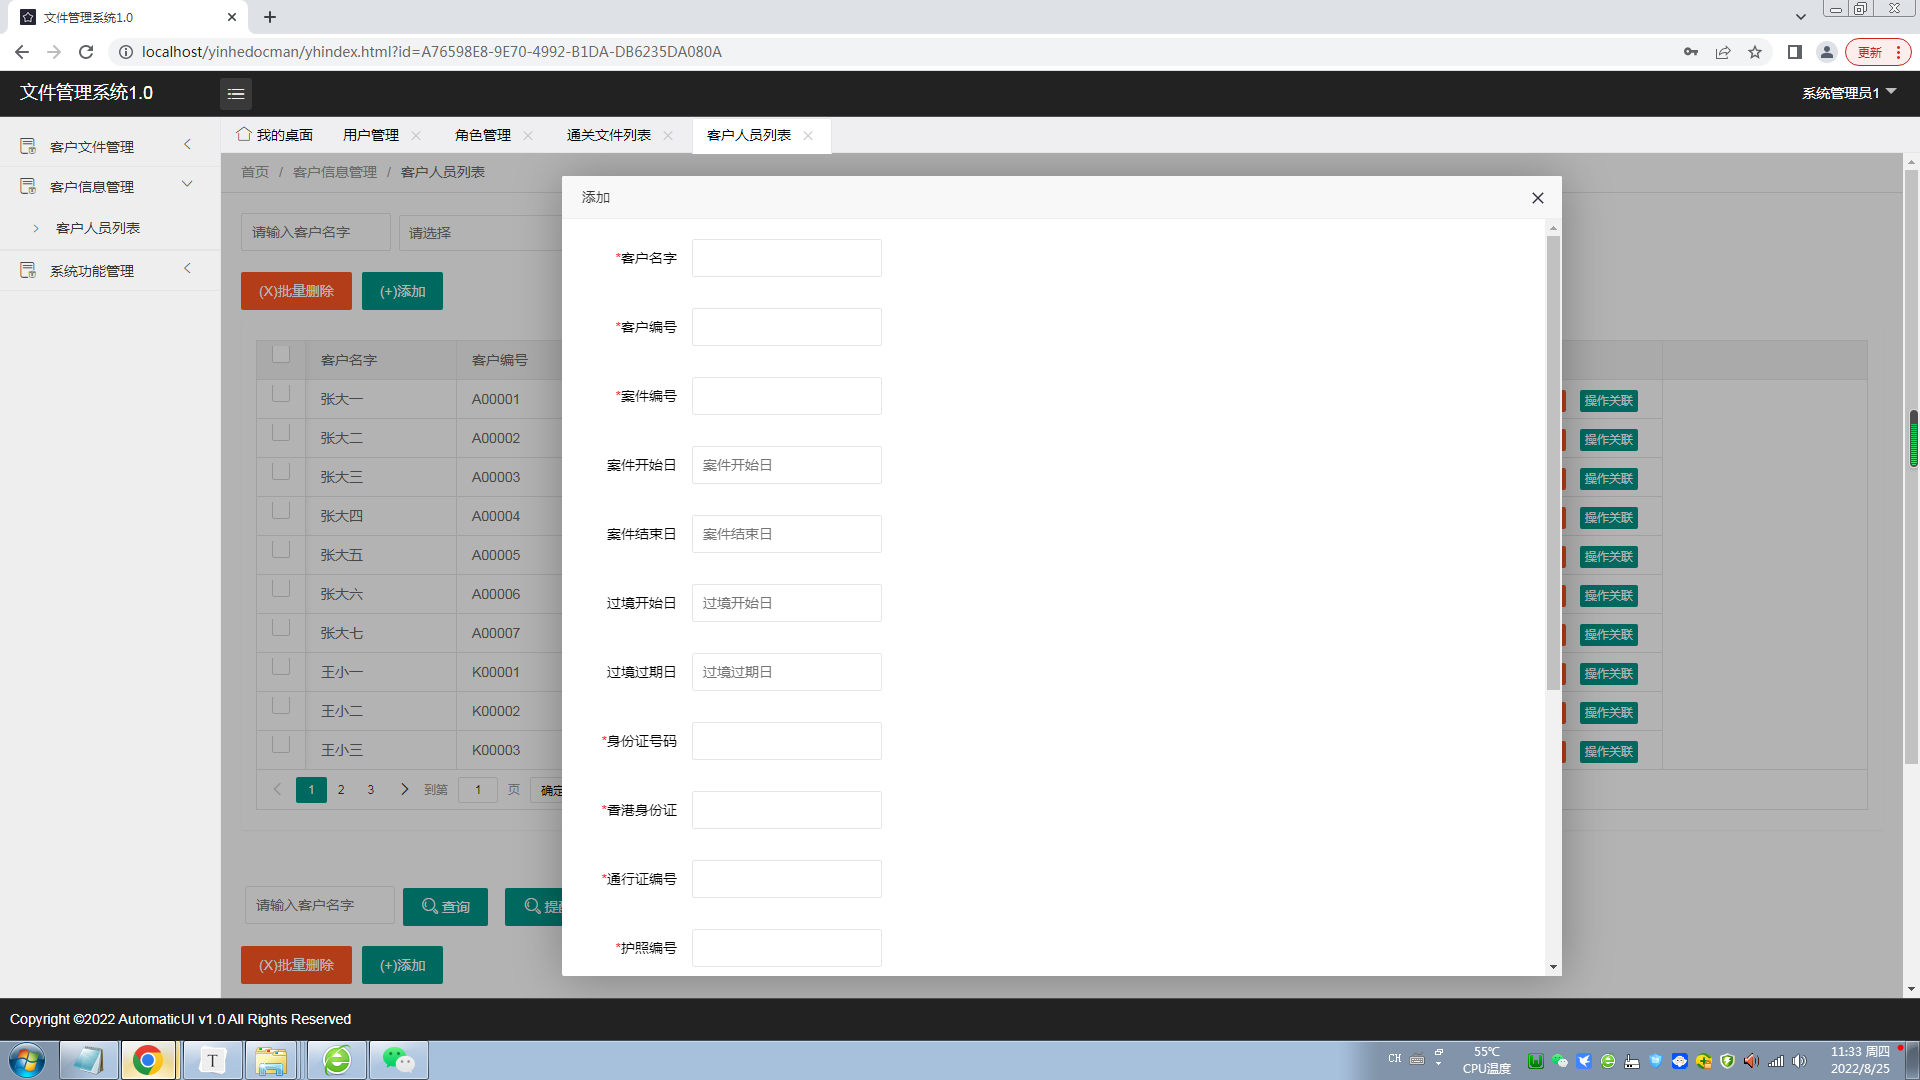Viewport: 1920px width, 1080px height.
Task: Close the 添加 dialog with X icon
Action: [x=1538, y=198]
